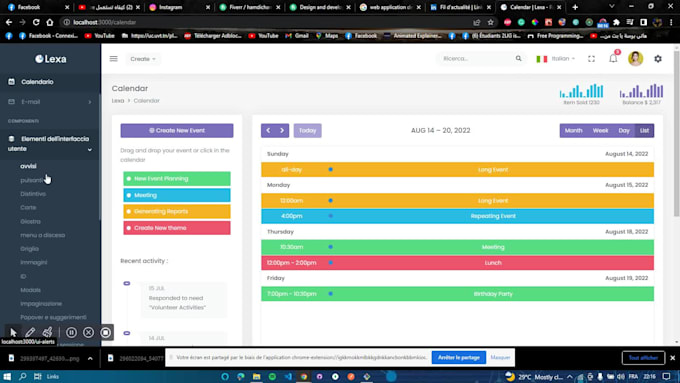Select the blue Meeting draggable event
The width and height of the screenshot is (680, 383).
(177, 195)
